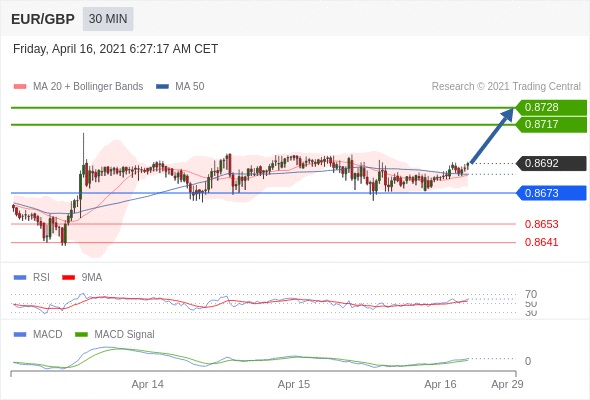Click the MACD Signal green legend swatch
Viewport: 590px width, 400px height.
click(x=81, y=334)
